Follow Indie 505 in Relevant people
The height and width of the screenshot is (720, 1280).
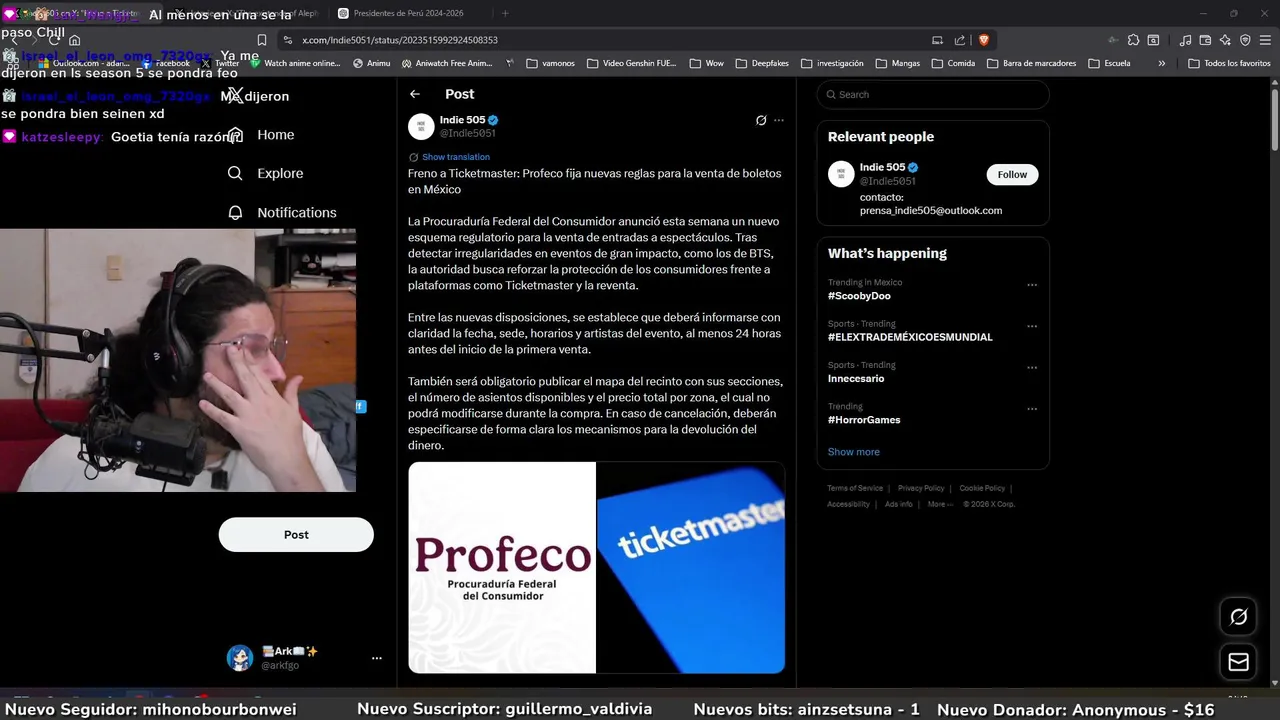point(1012,174)
